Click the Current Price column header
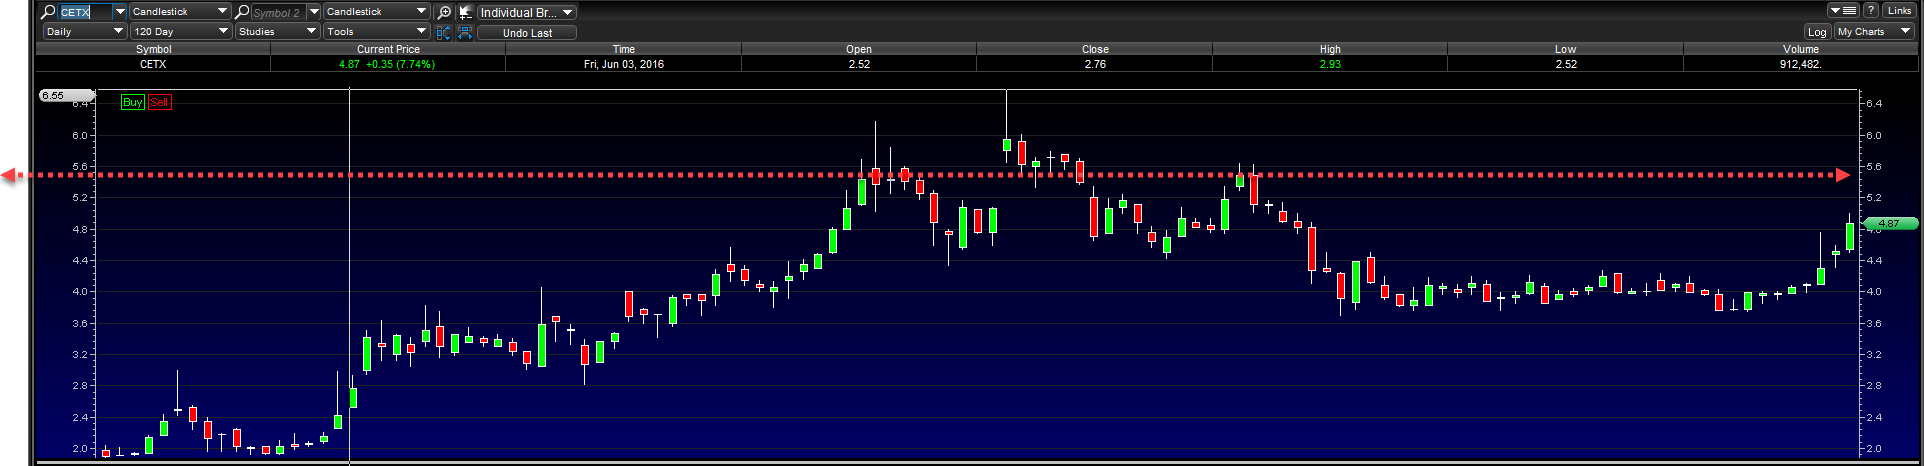The height and width of the screenshot is (466, 1924). (388, 49)
